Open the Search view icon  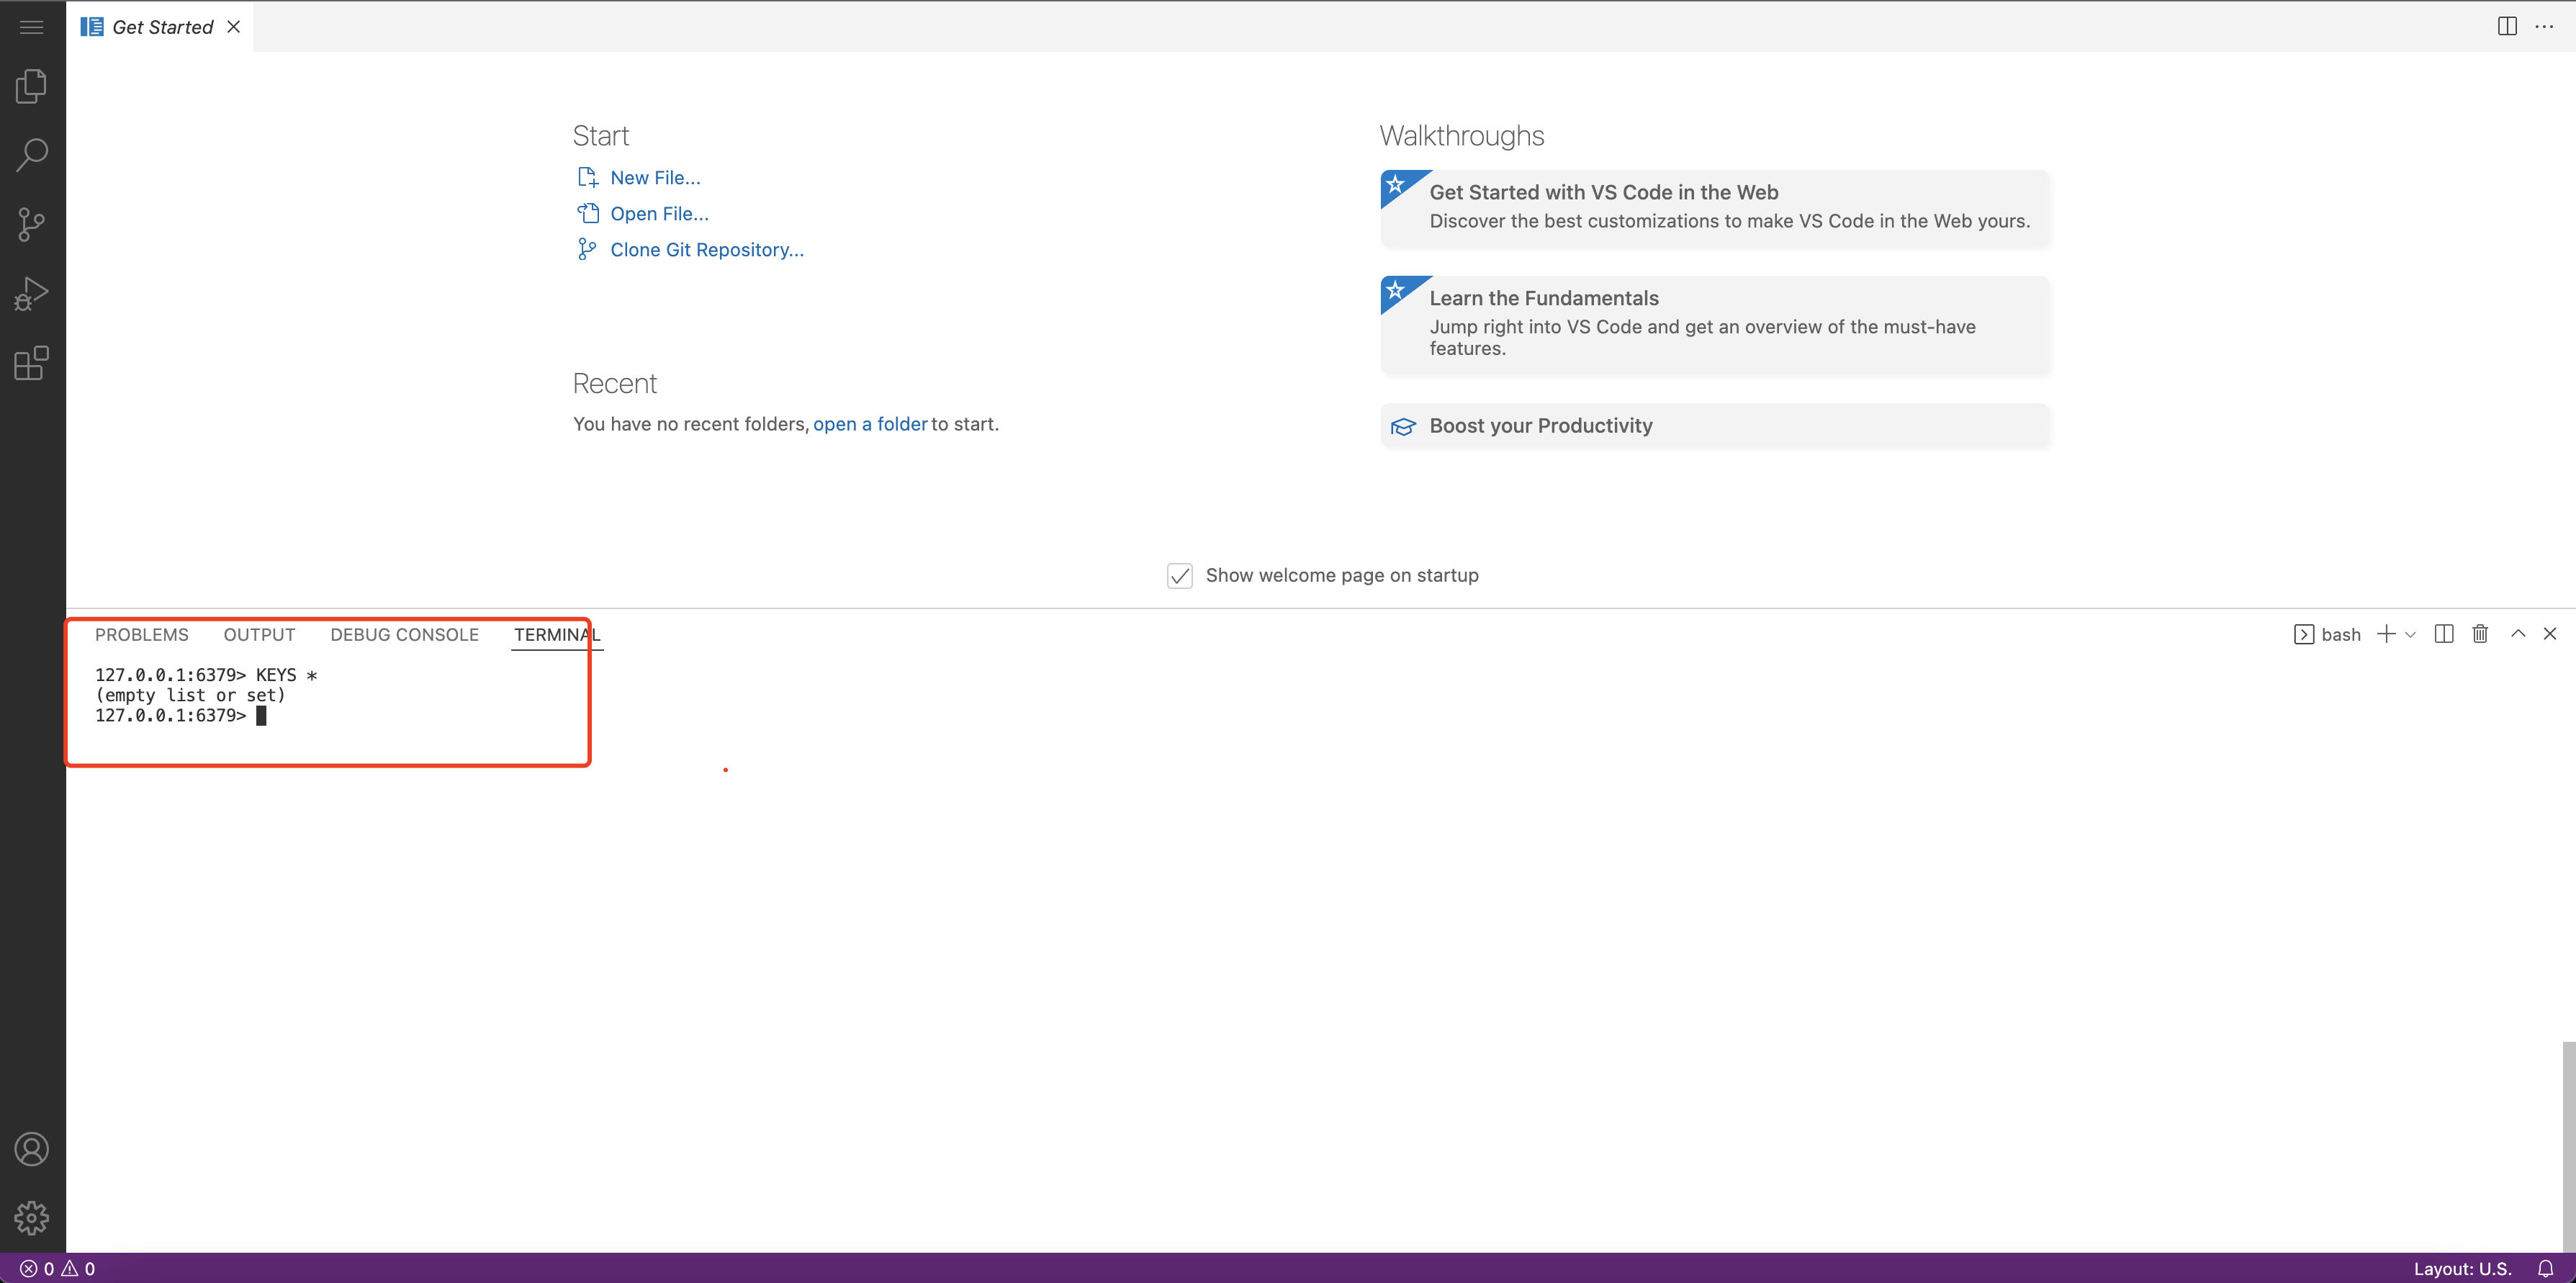point(32,155)
